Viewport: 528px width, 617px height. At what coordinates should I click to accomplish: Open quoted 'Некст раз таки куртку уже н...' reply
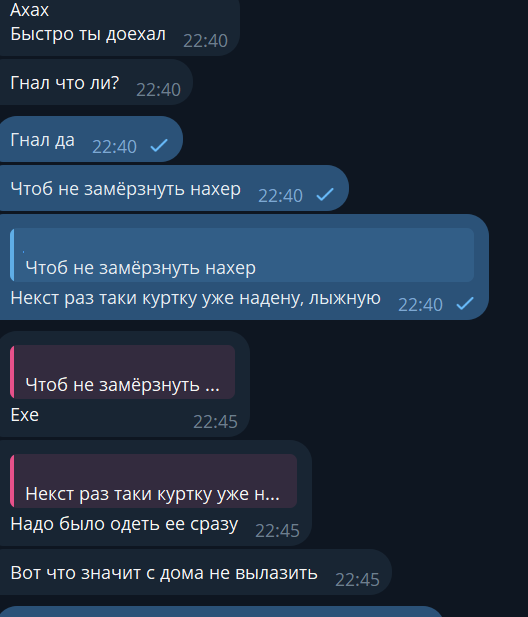pyautogui.click(x=153, y=481)
